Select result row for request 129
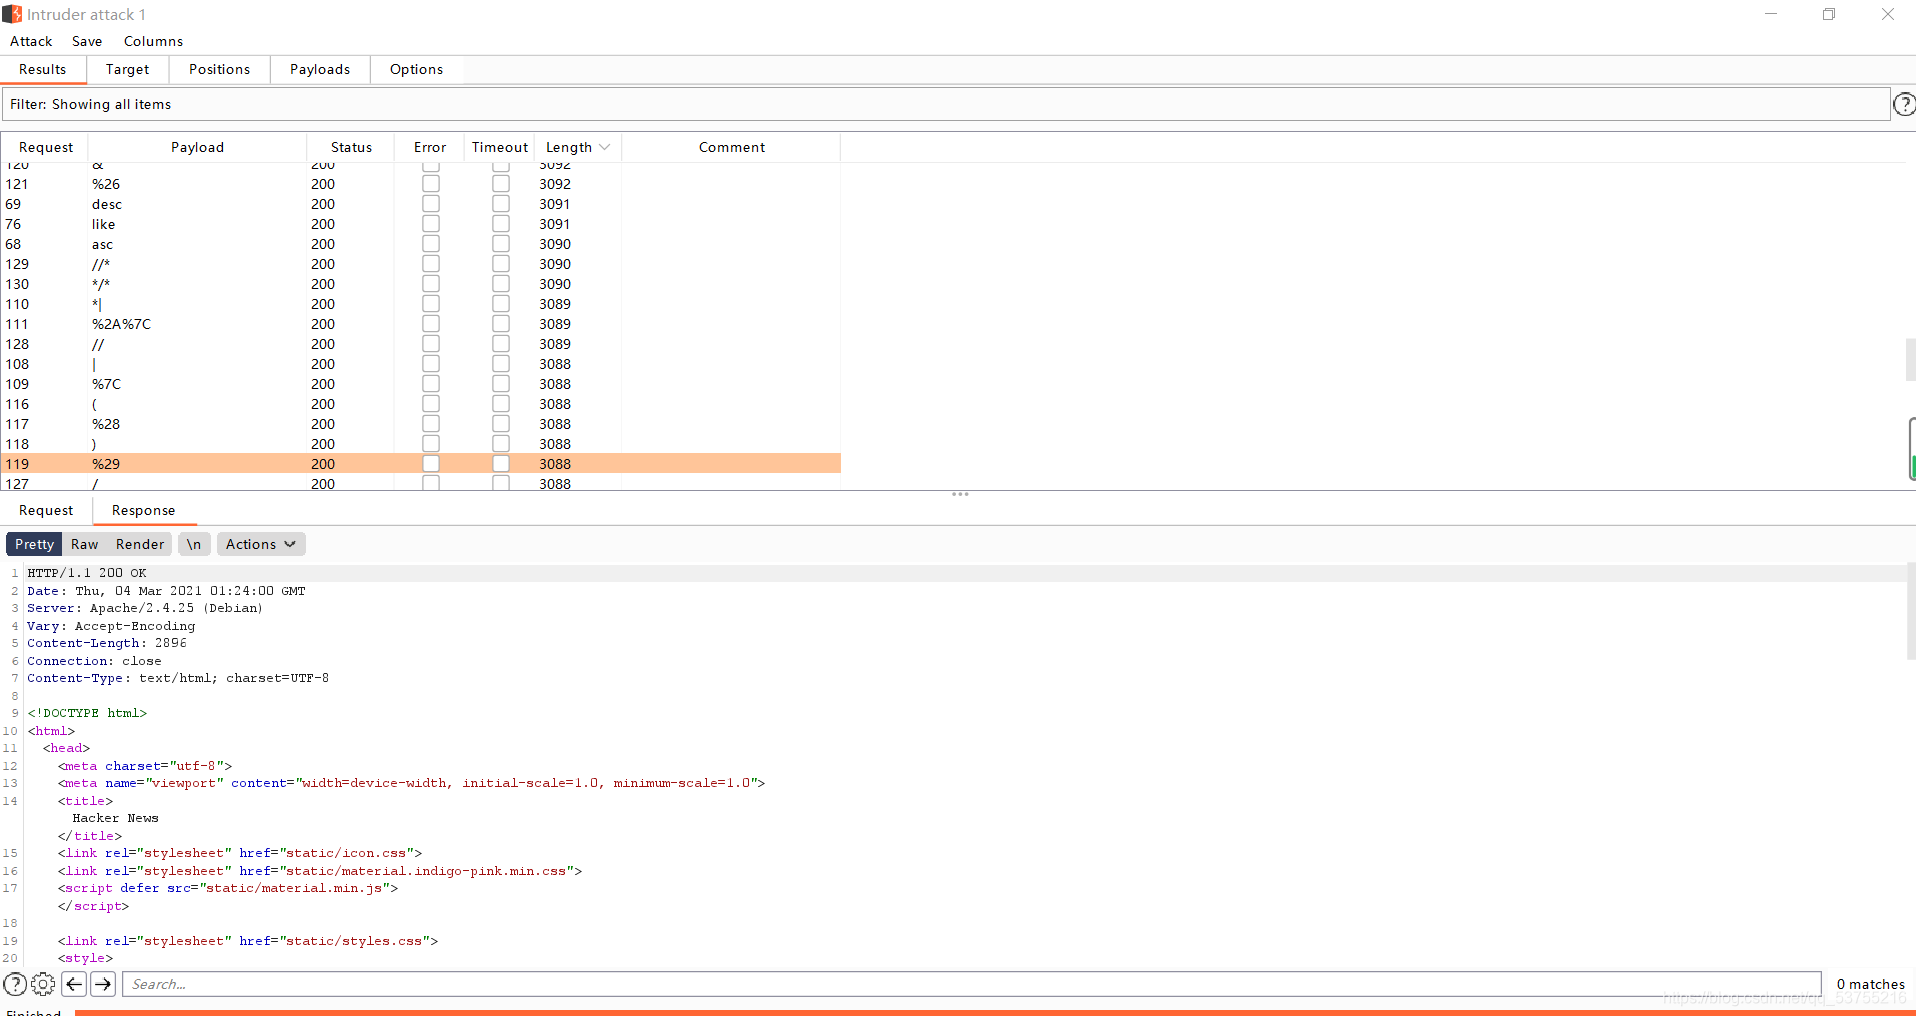This screenshot has width=1916, height=1016. (x=421, y=264)
